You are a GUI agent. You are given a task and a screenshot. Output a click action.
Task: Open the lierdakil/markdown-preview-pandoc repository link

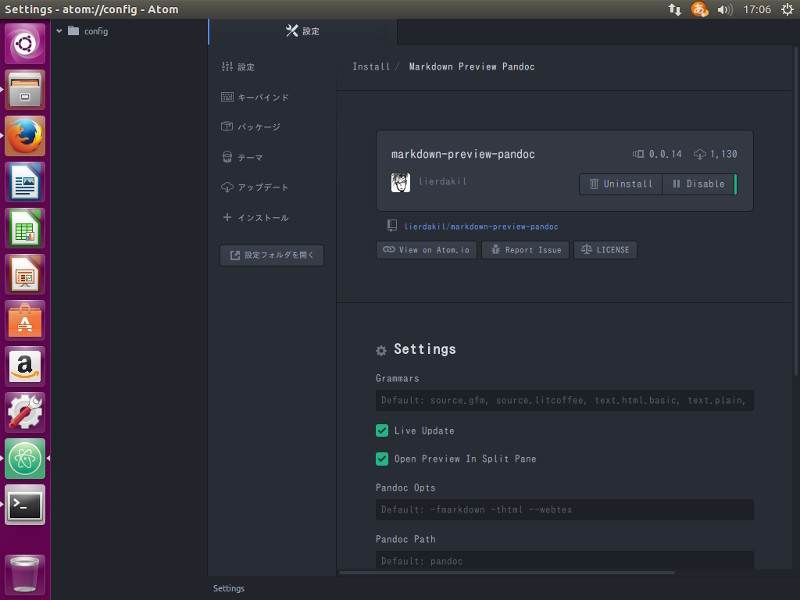point(481,227)
